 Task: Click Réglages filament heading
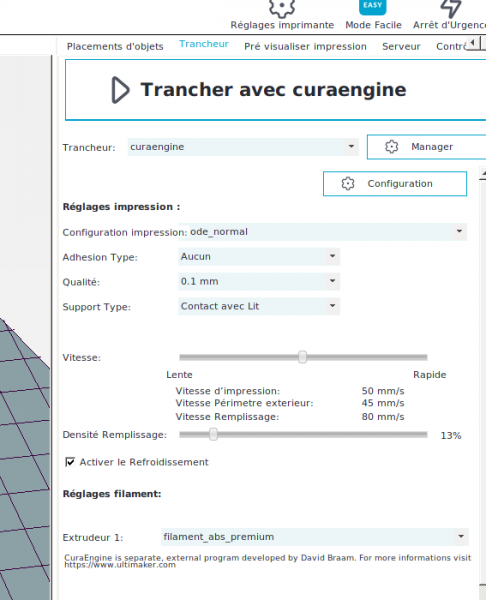(x=112, y=494)
